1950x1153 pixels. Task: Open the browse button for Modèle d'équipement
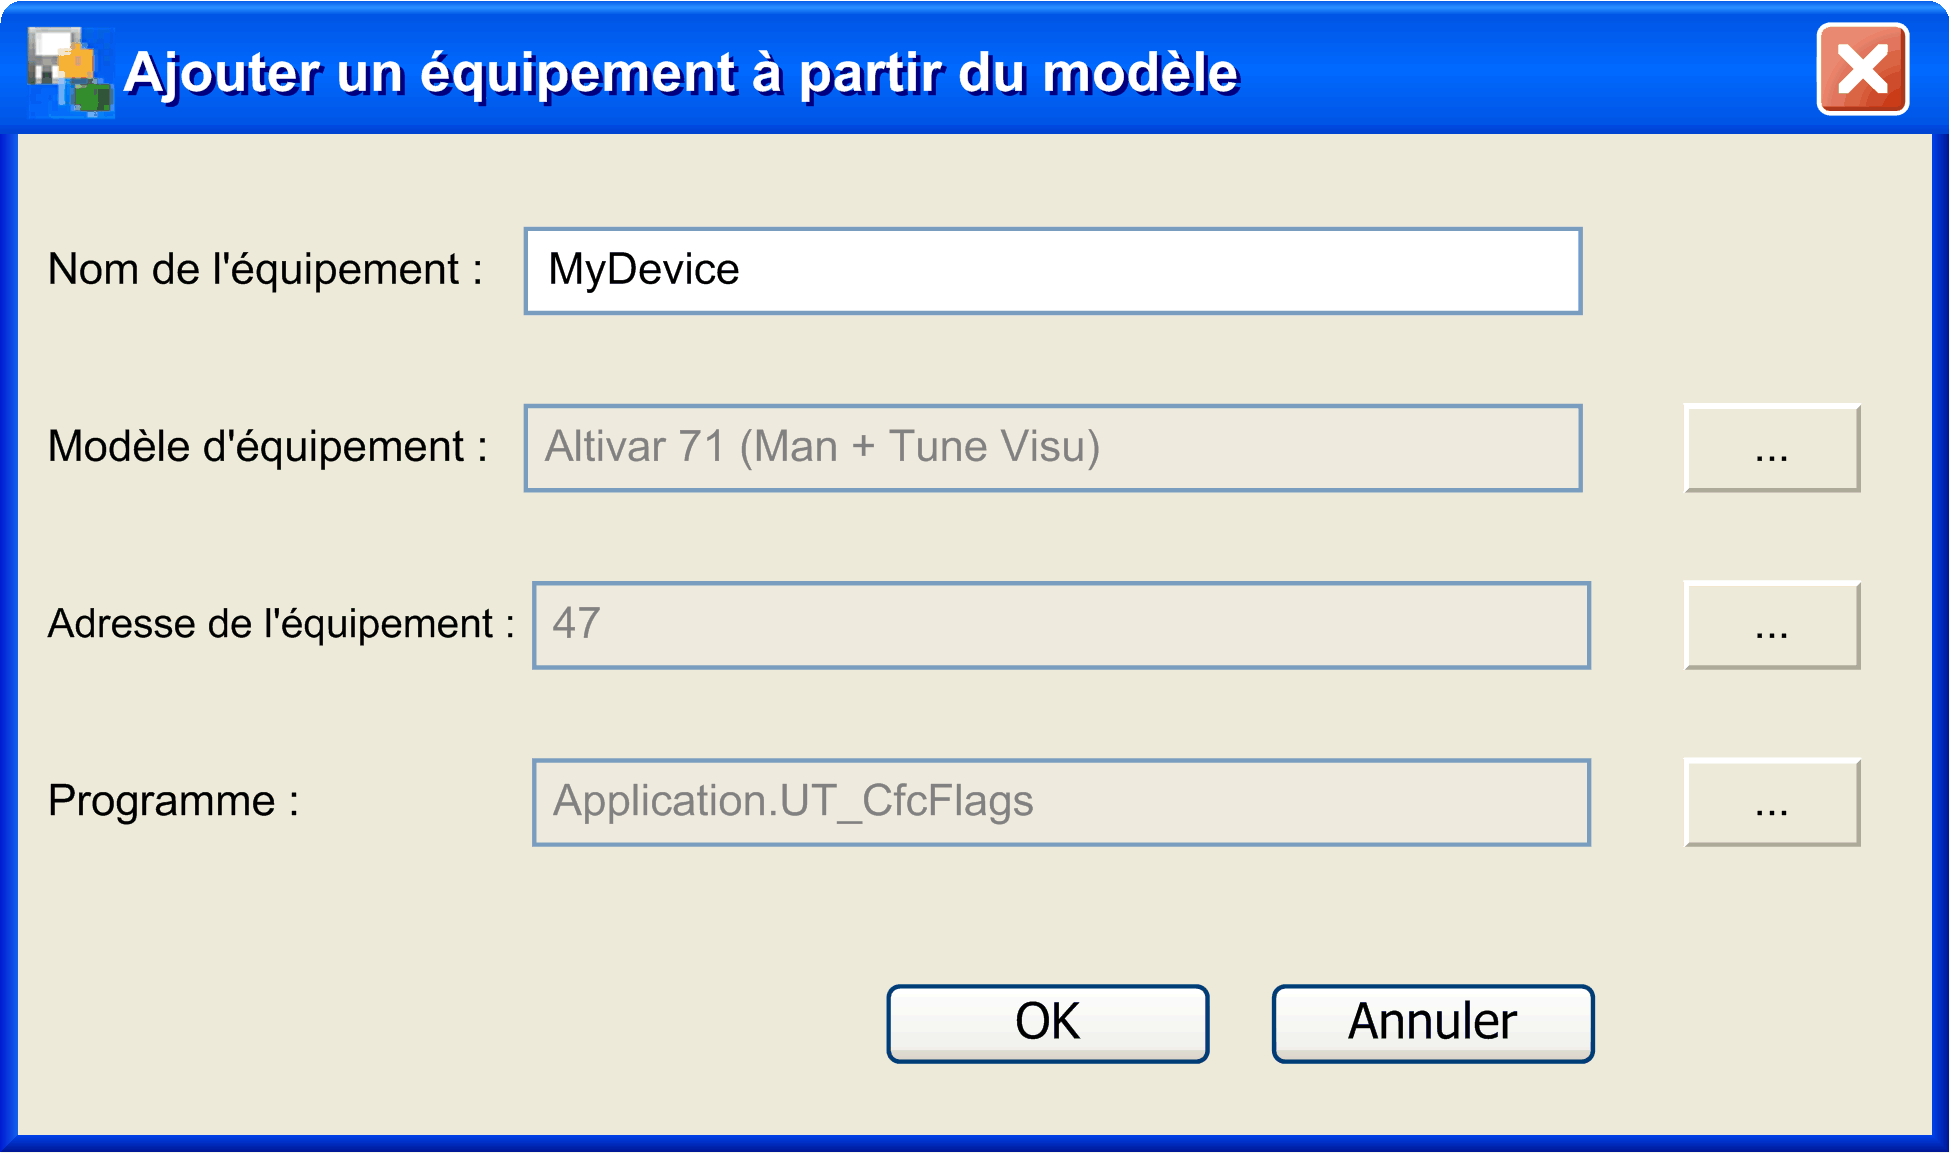(1771, 448)
